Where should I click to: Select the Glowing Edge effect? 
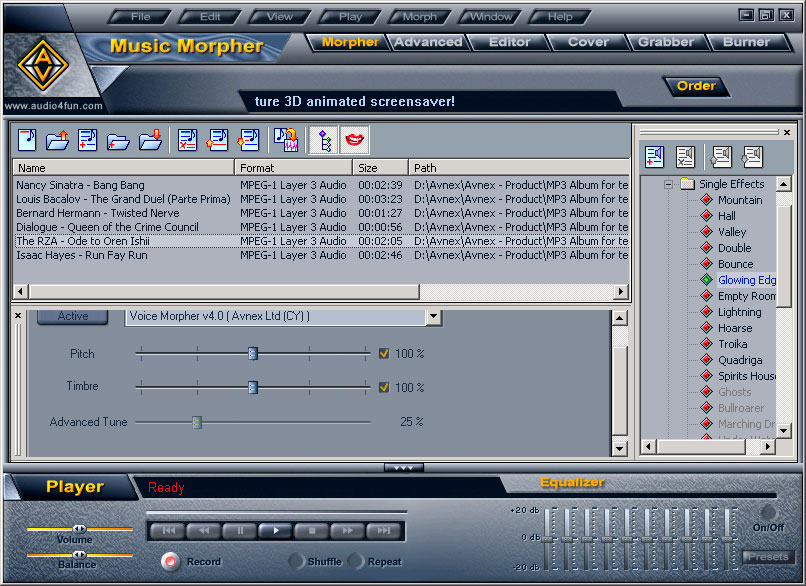746,280
